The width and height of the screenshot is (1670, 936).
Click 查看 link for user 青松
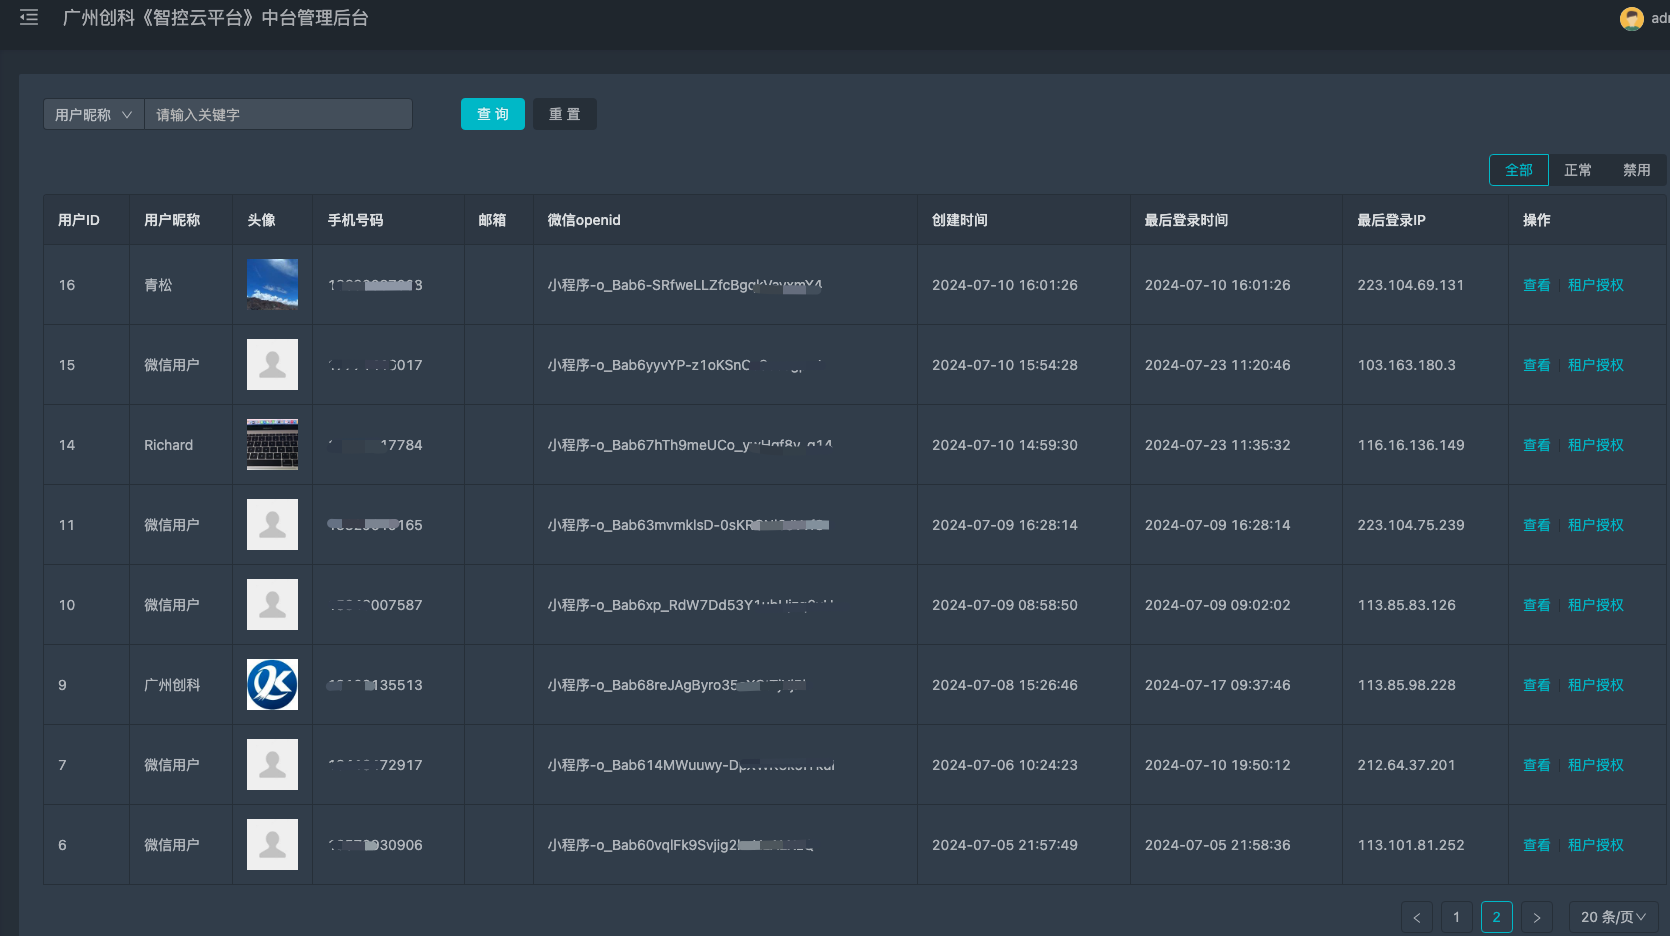[x=1536, y=285]
